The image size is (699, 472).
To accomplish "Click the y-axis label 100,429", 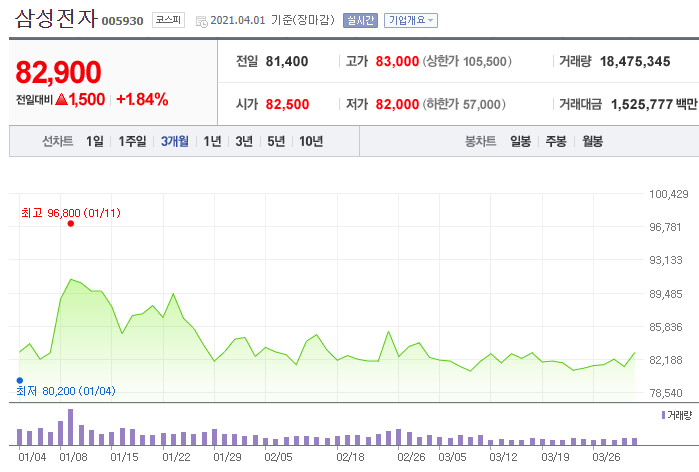I will coord(669,194).
